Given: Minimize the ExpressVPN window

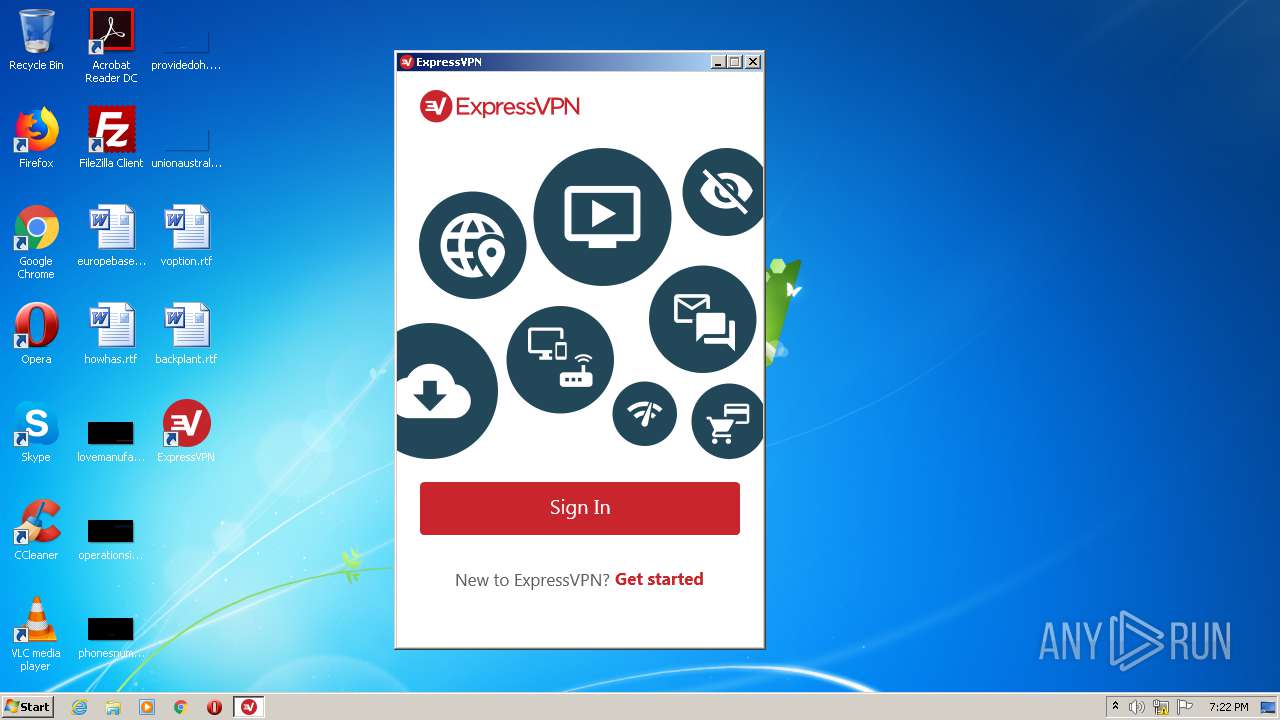Looking at the screenshot, I should tap(718, 62).
